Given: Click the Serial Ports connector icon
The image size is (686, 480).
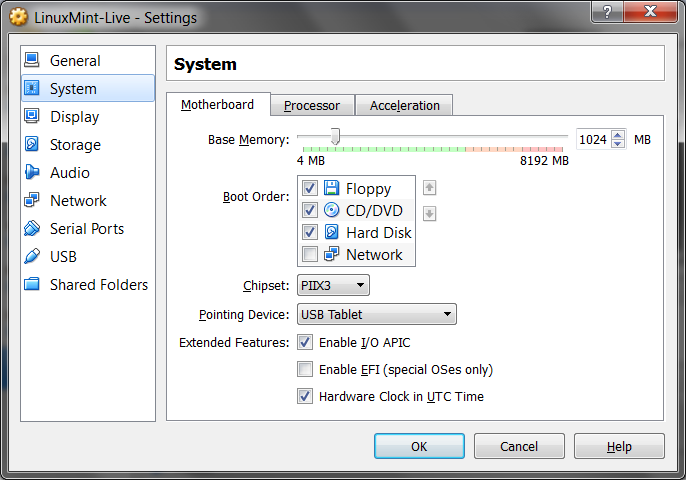Looking at the screenshot, I should [x=32, y=228].
